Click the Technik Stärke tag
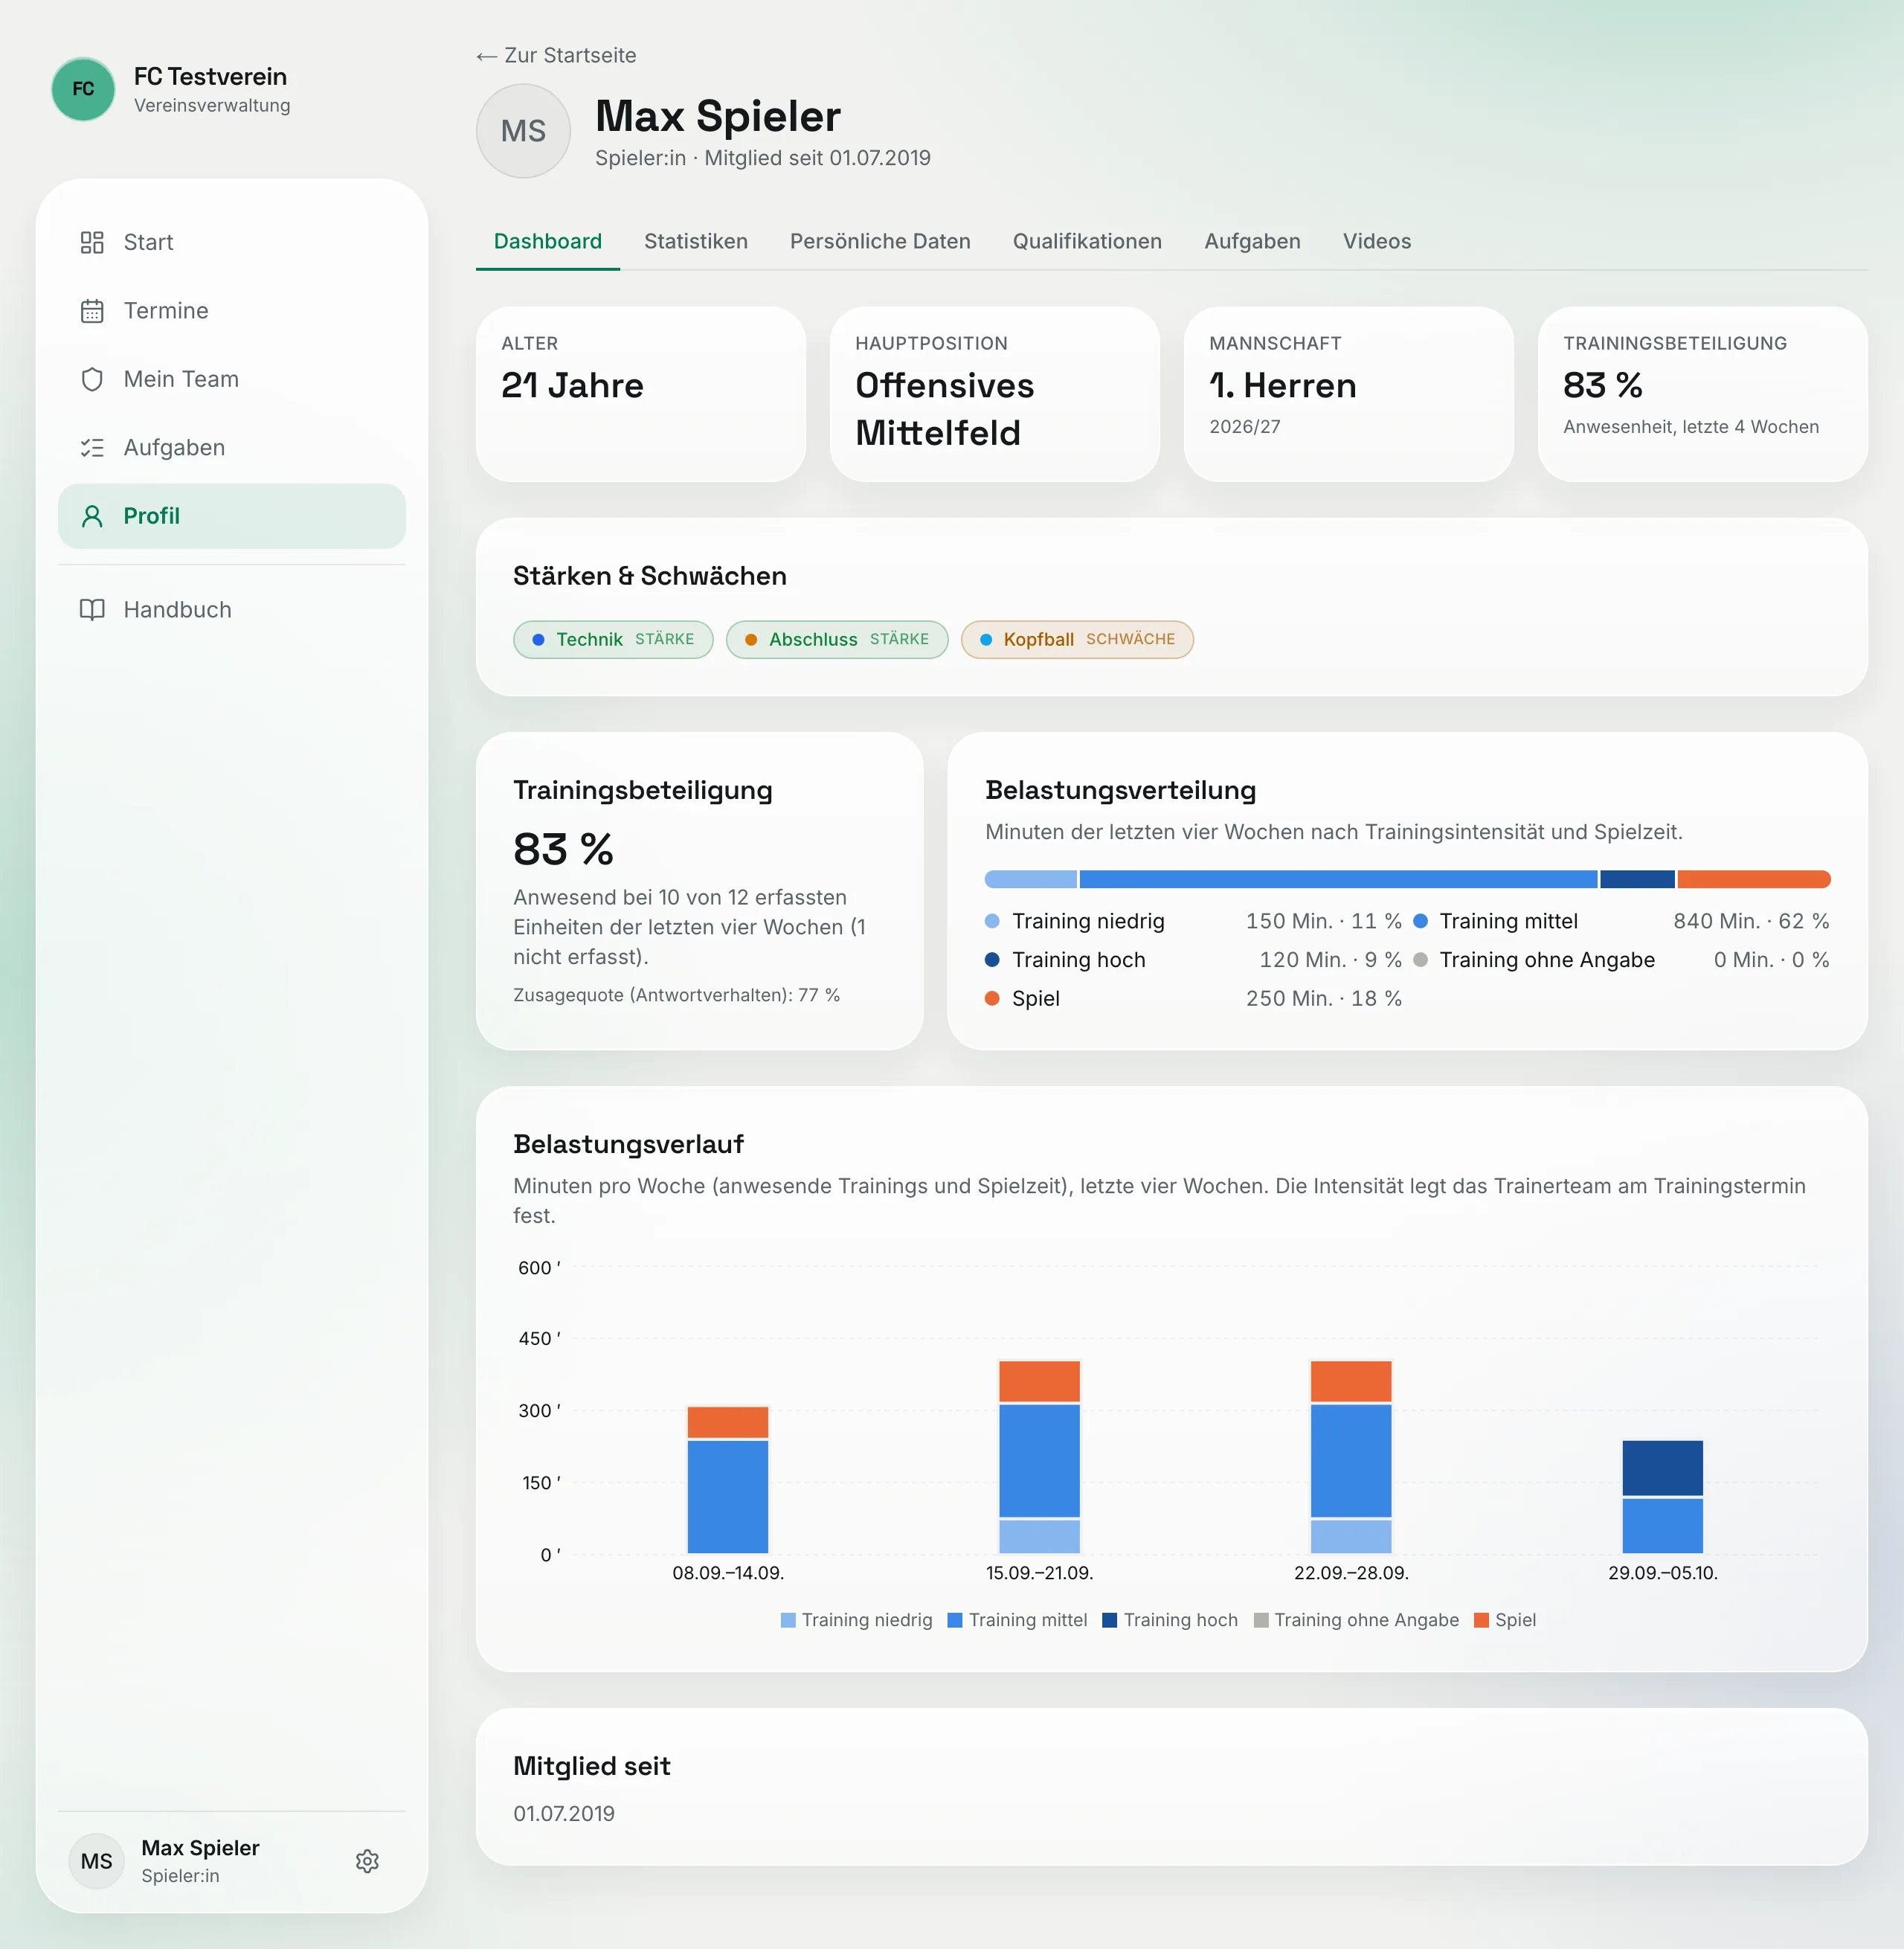Viewport: 1904px width, 1949px height. tap(613, 639)
